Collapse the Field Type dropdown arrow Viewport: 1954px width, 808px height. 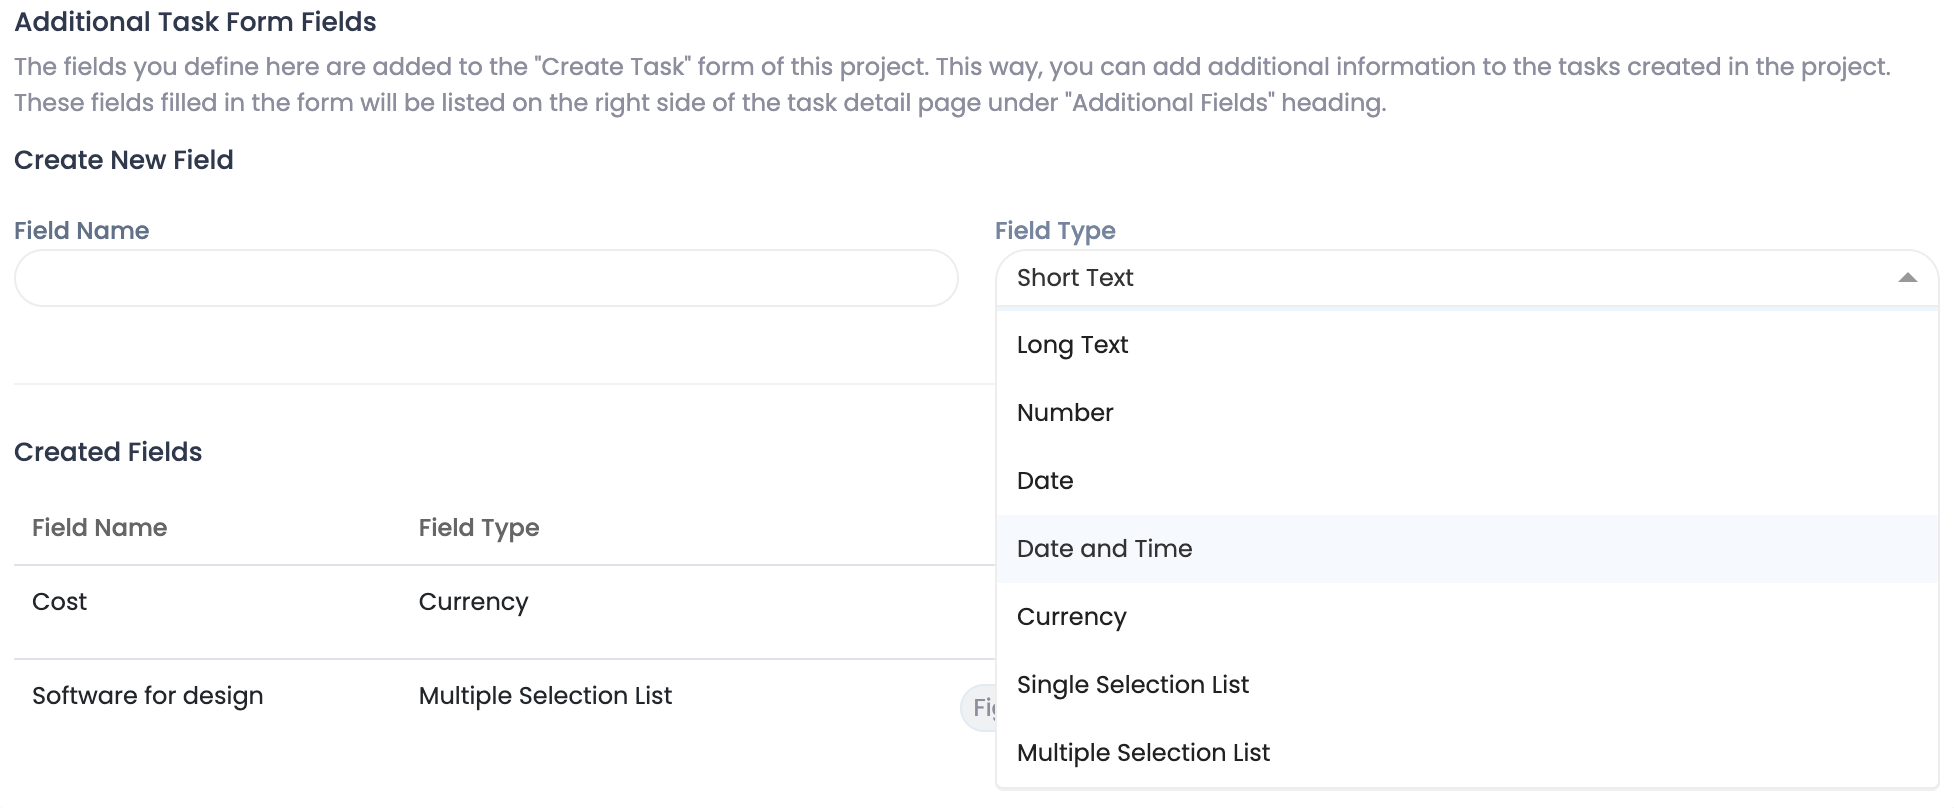[1907, 278]
